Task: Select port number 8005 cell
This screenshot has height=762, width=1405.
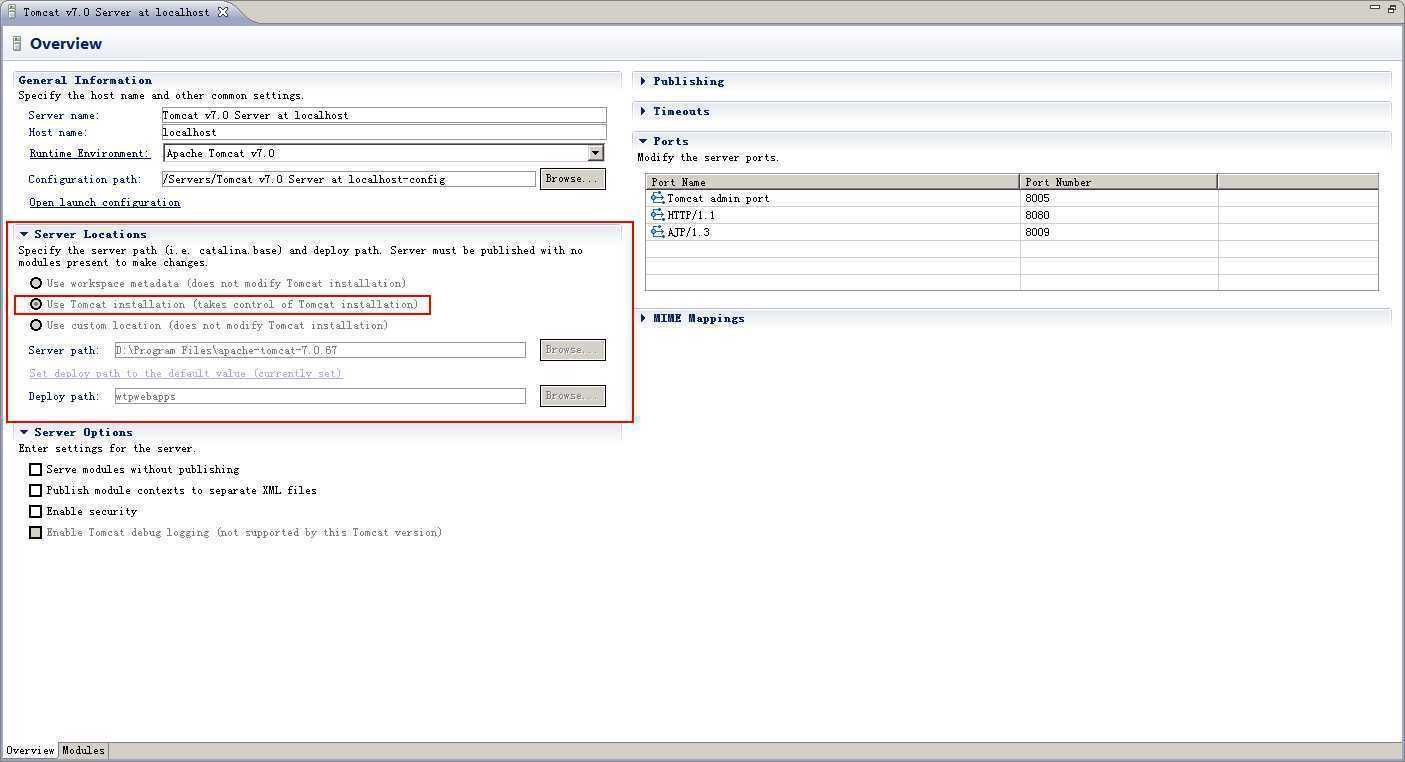Action: (x=1119, y=198)
